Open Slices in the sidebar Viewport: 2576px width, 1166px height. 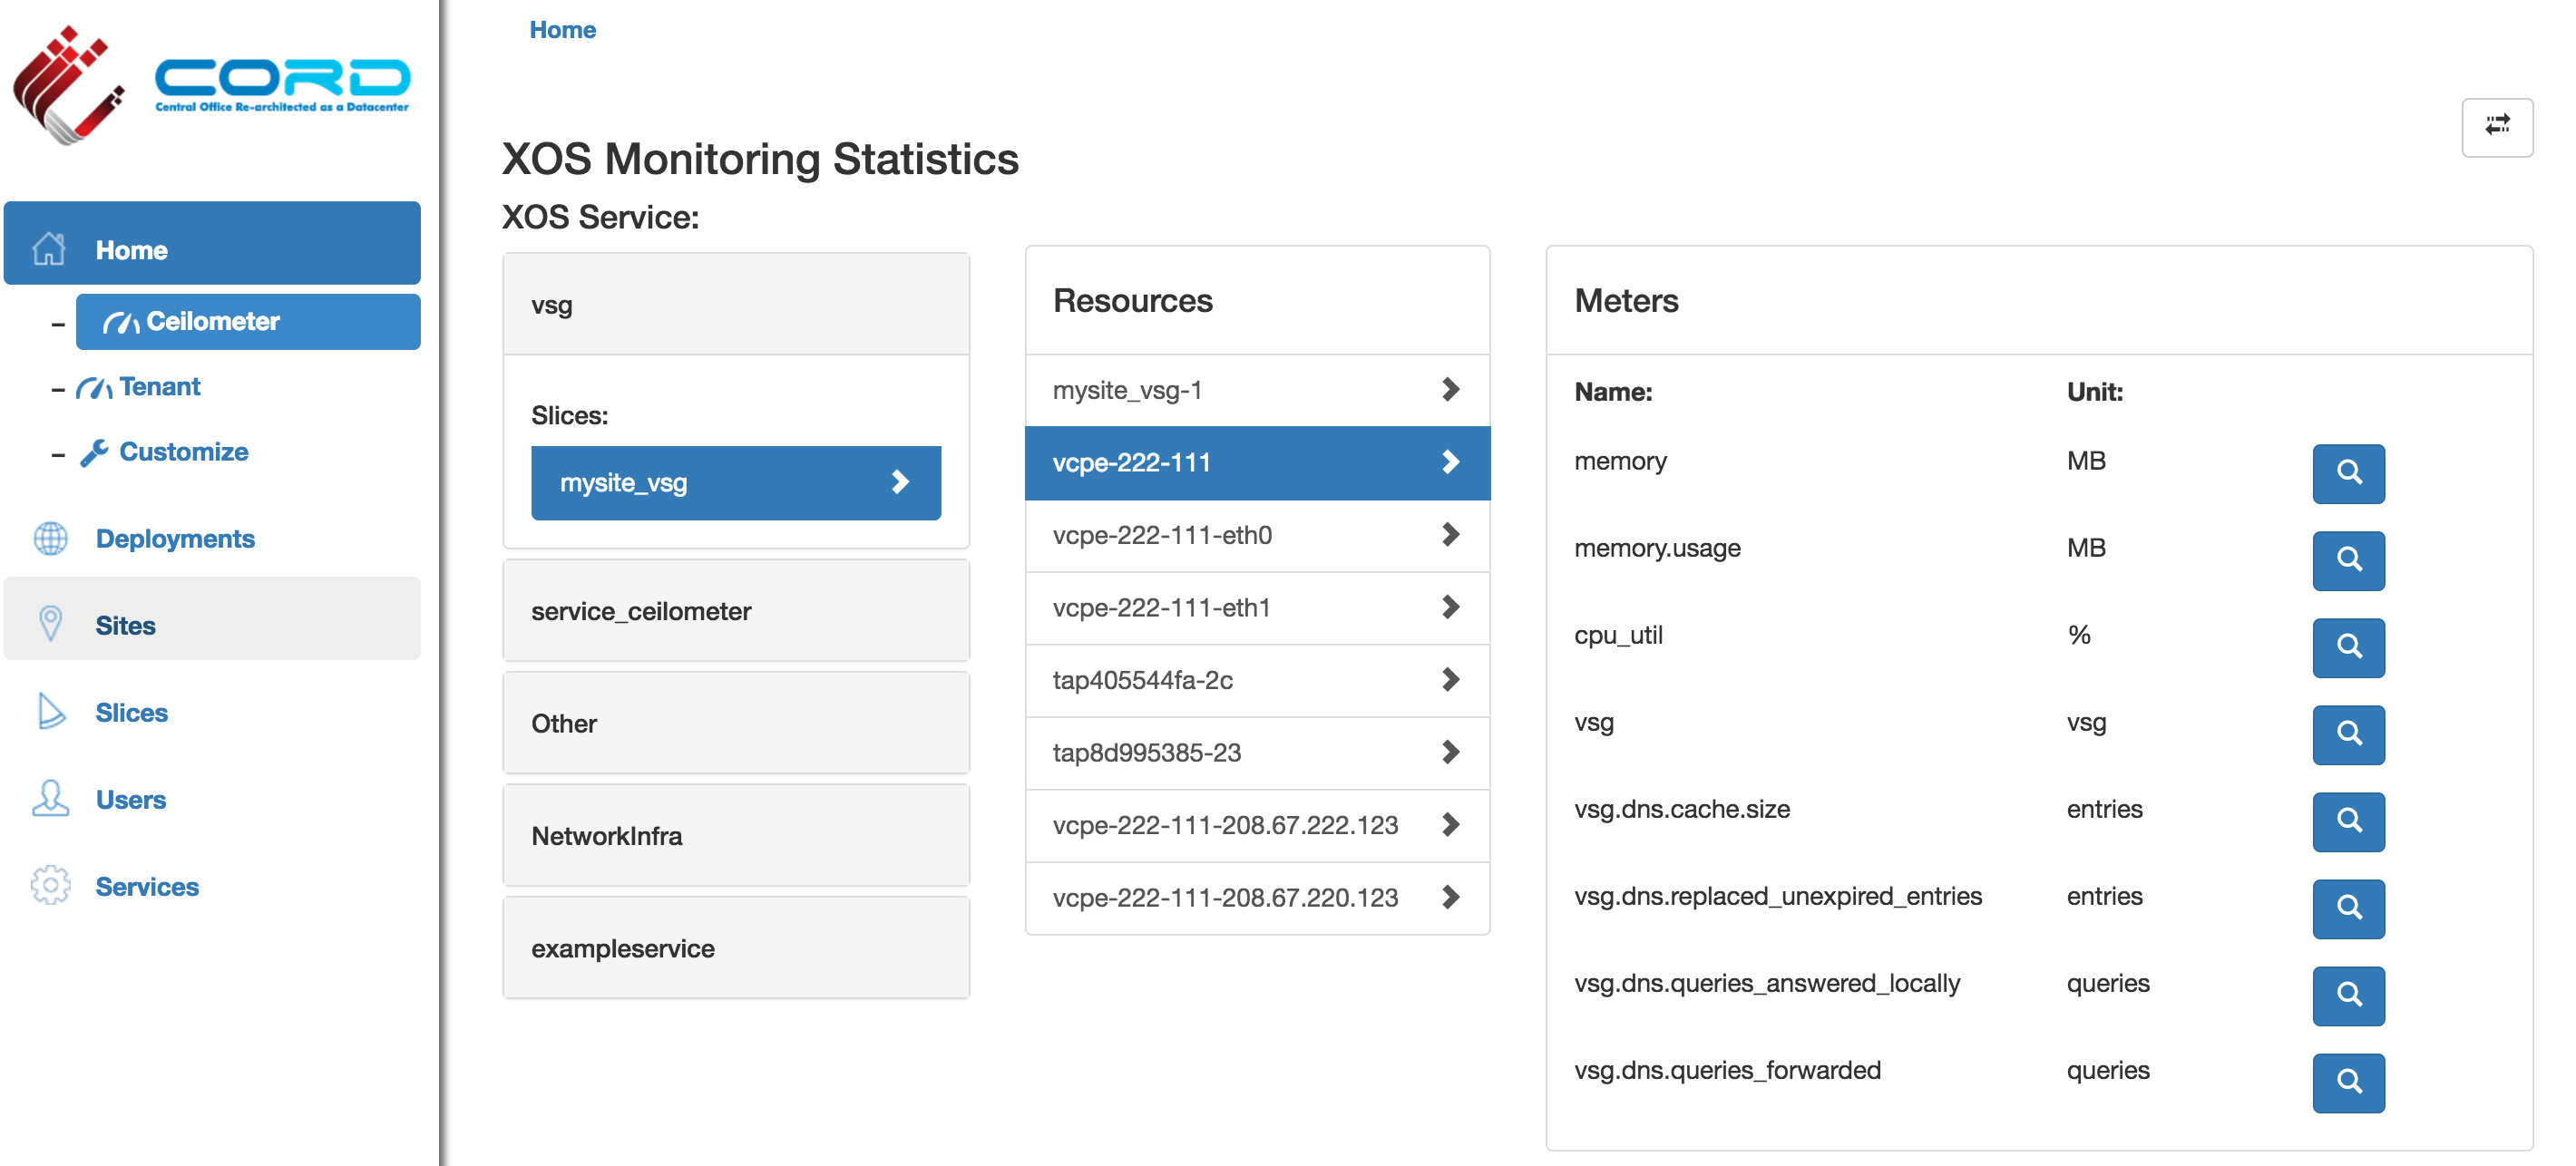212,712
